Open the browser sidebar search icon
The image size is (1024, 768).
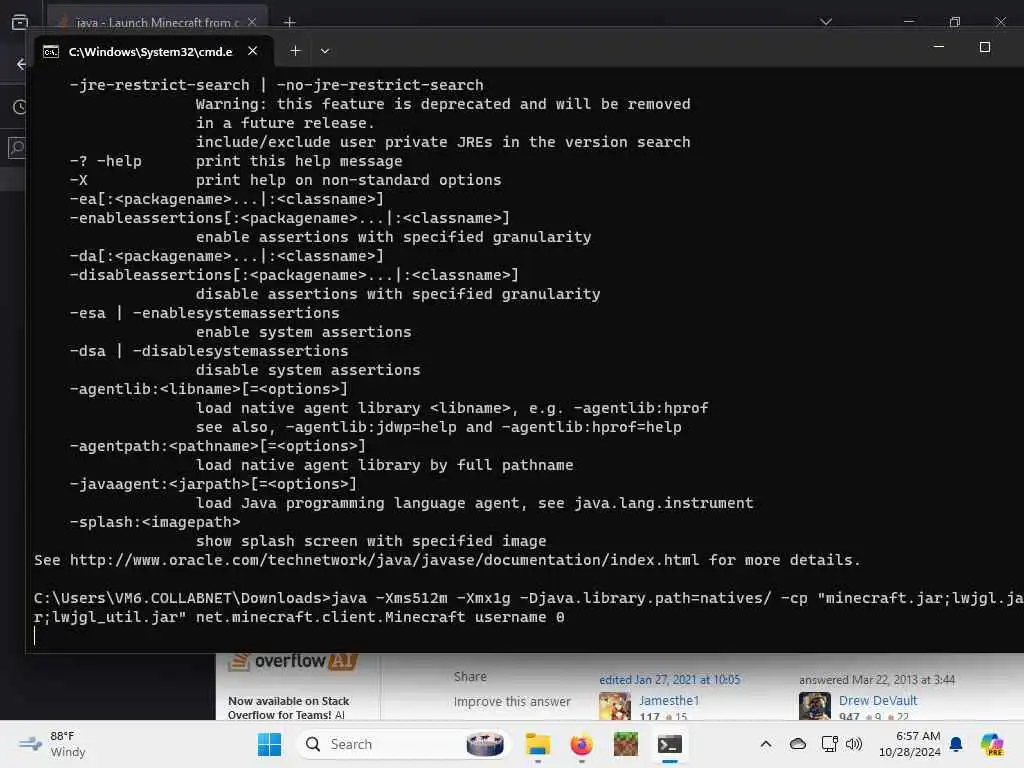tap(18, 148)
